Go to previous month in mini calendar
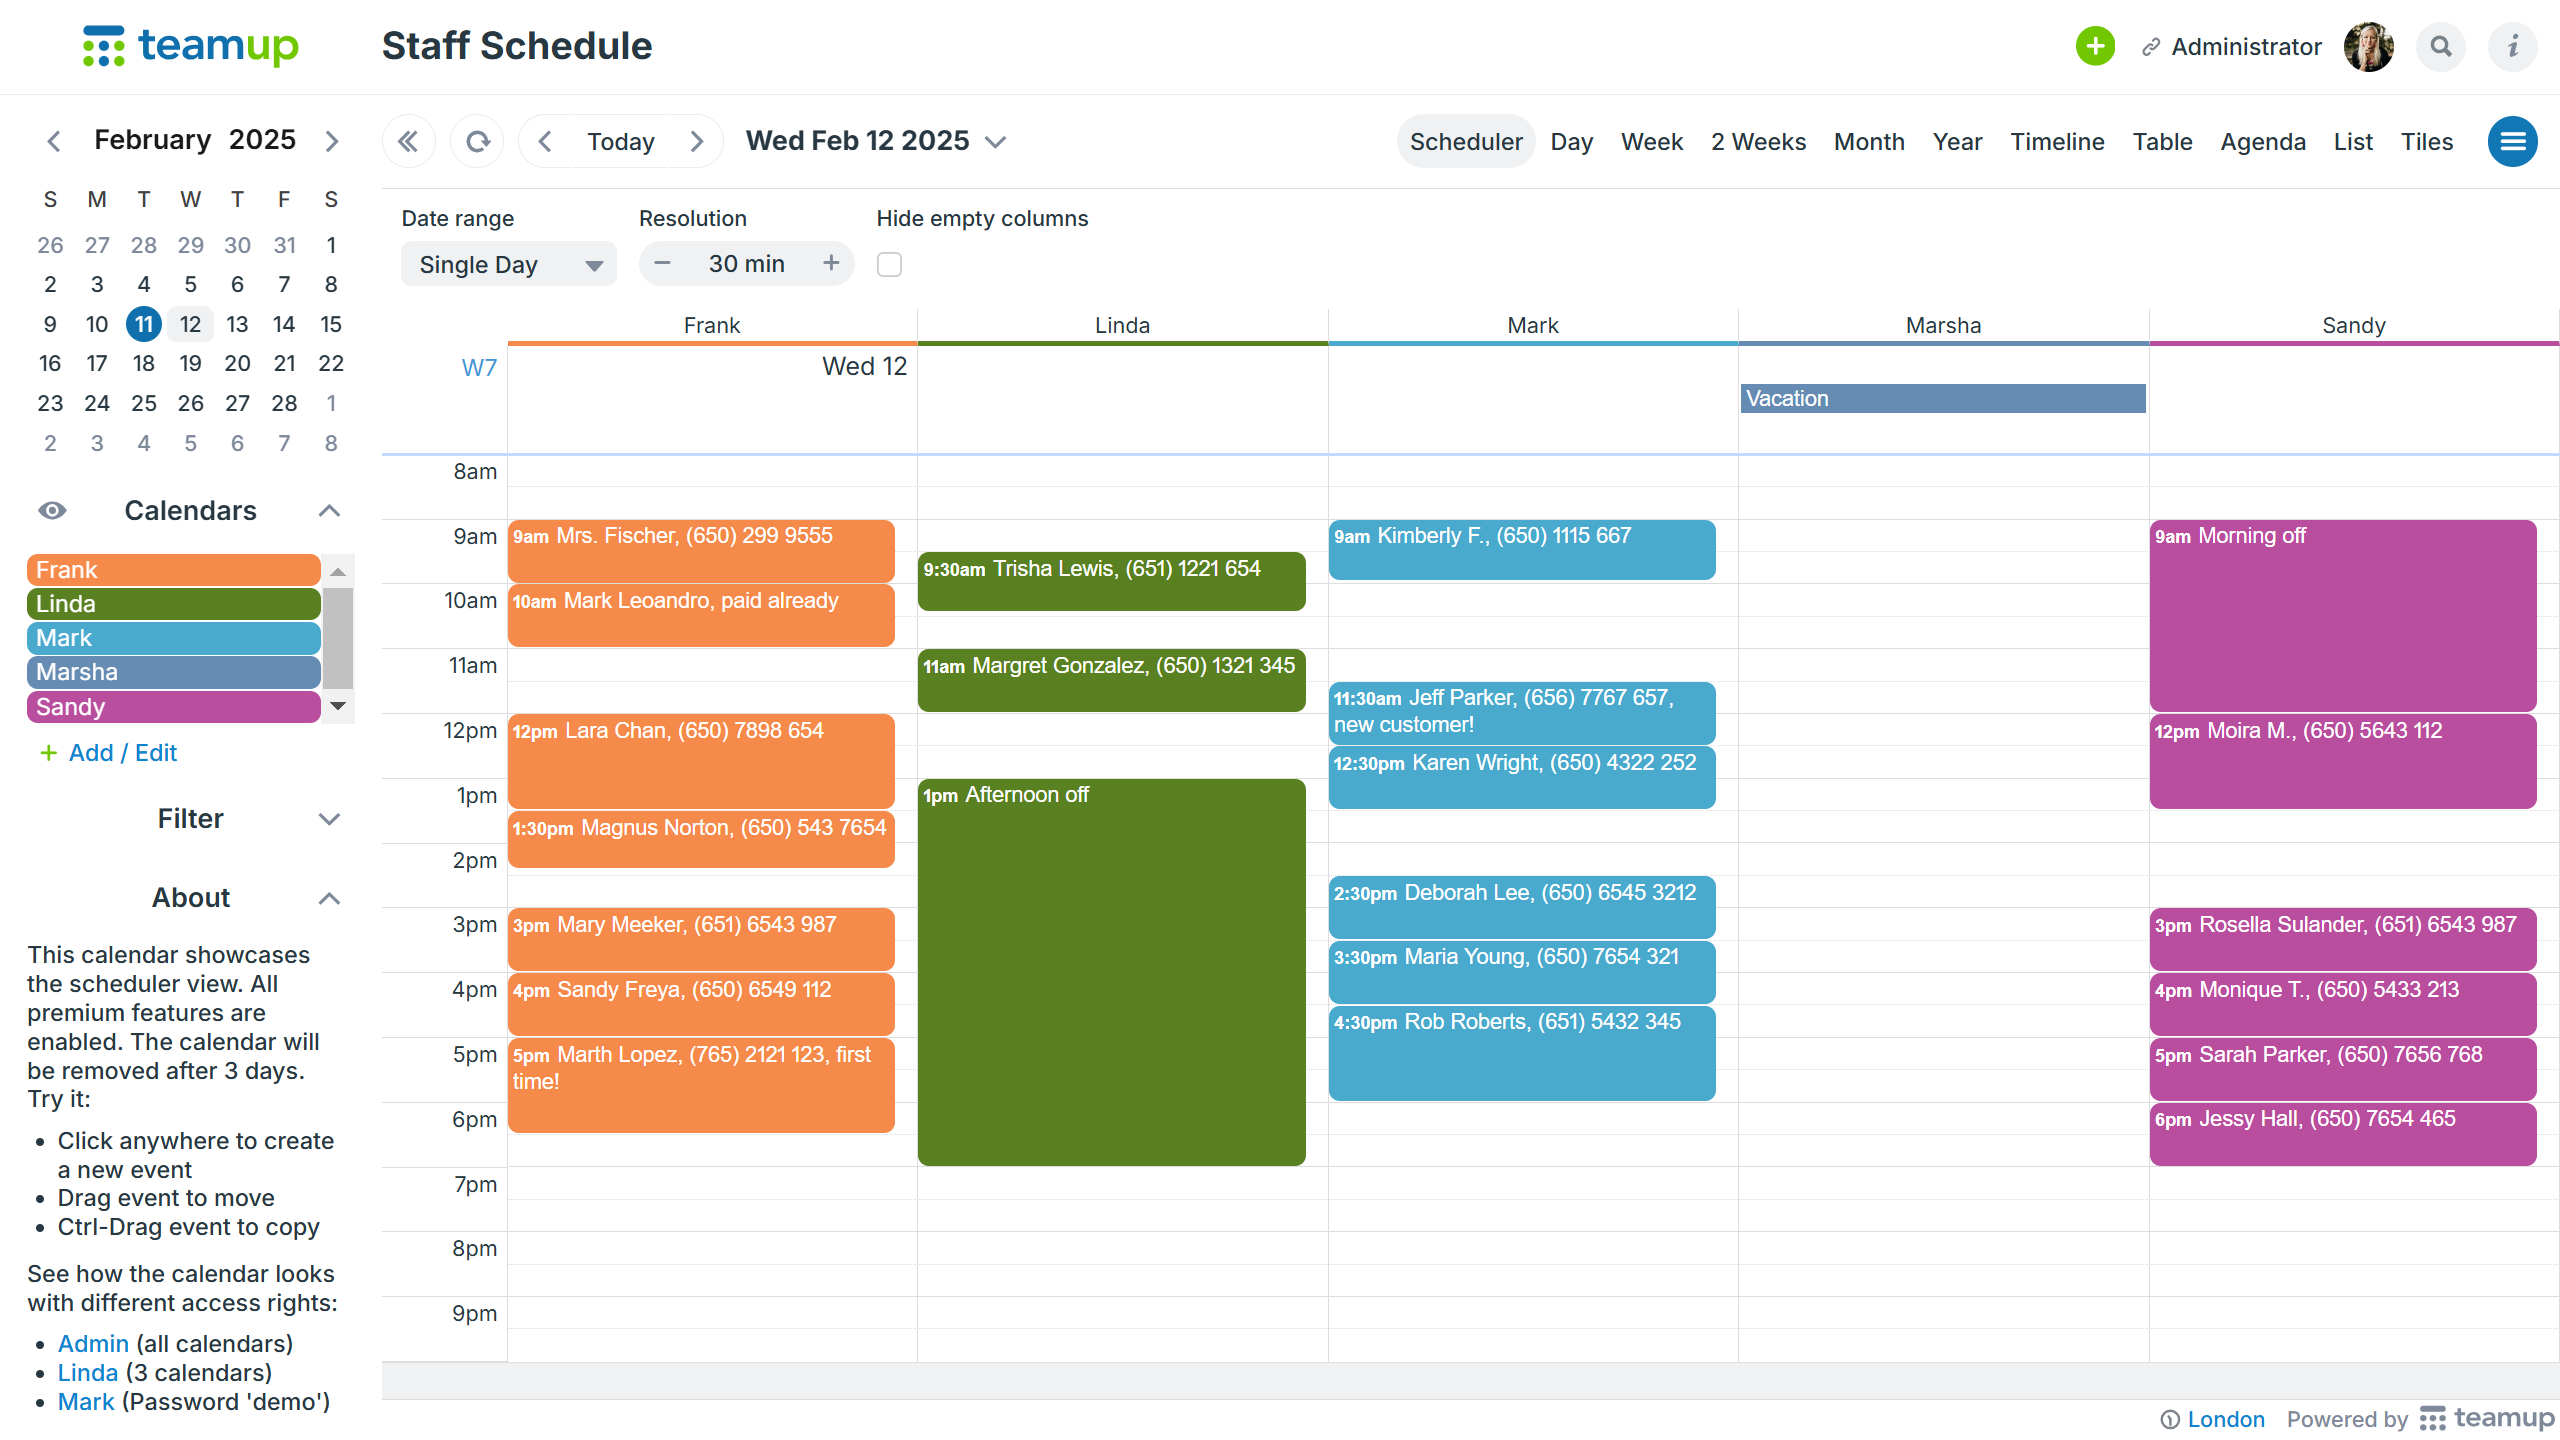Viewport: 2560px width, 1440px height. click(x=54, y=141)
